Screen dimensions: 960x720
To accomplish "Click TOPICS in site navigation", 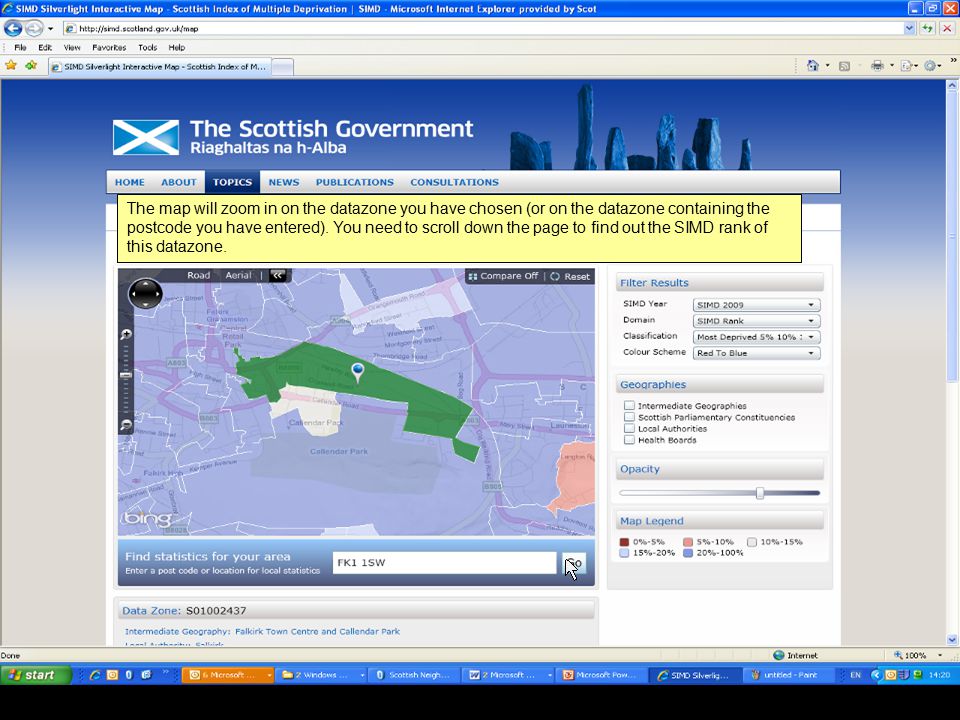I will [x=233, y=182].
